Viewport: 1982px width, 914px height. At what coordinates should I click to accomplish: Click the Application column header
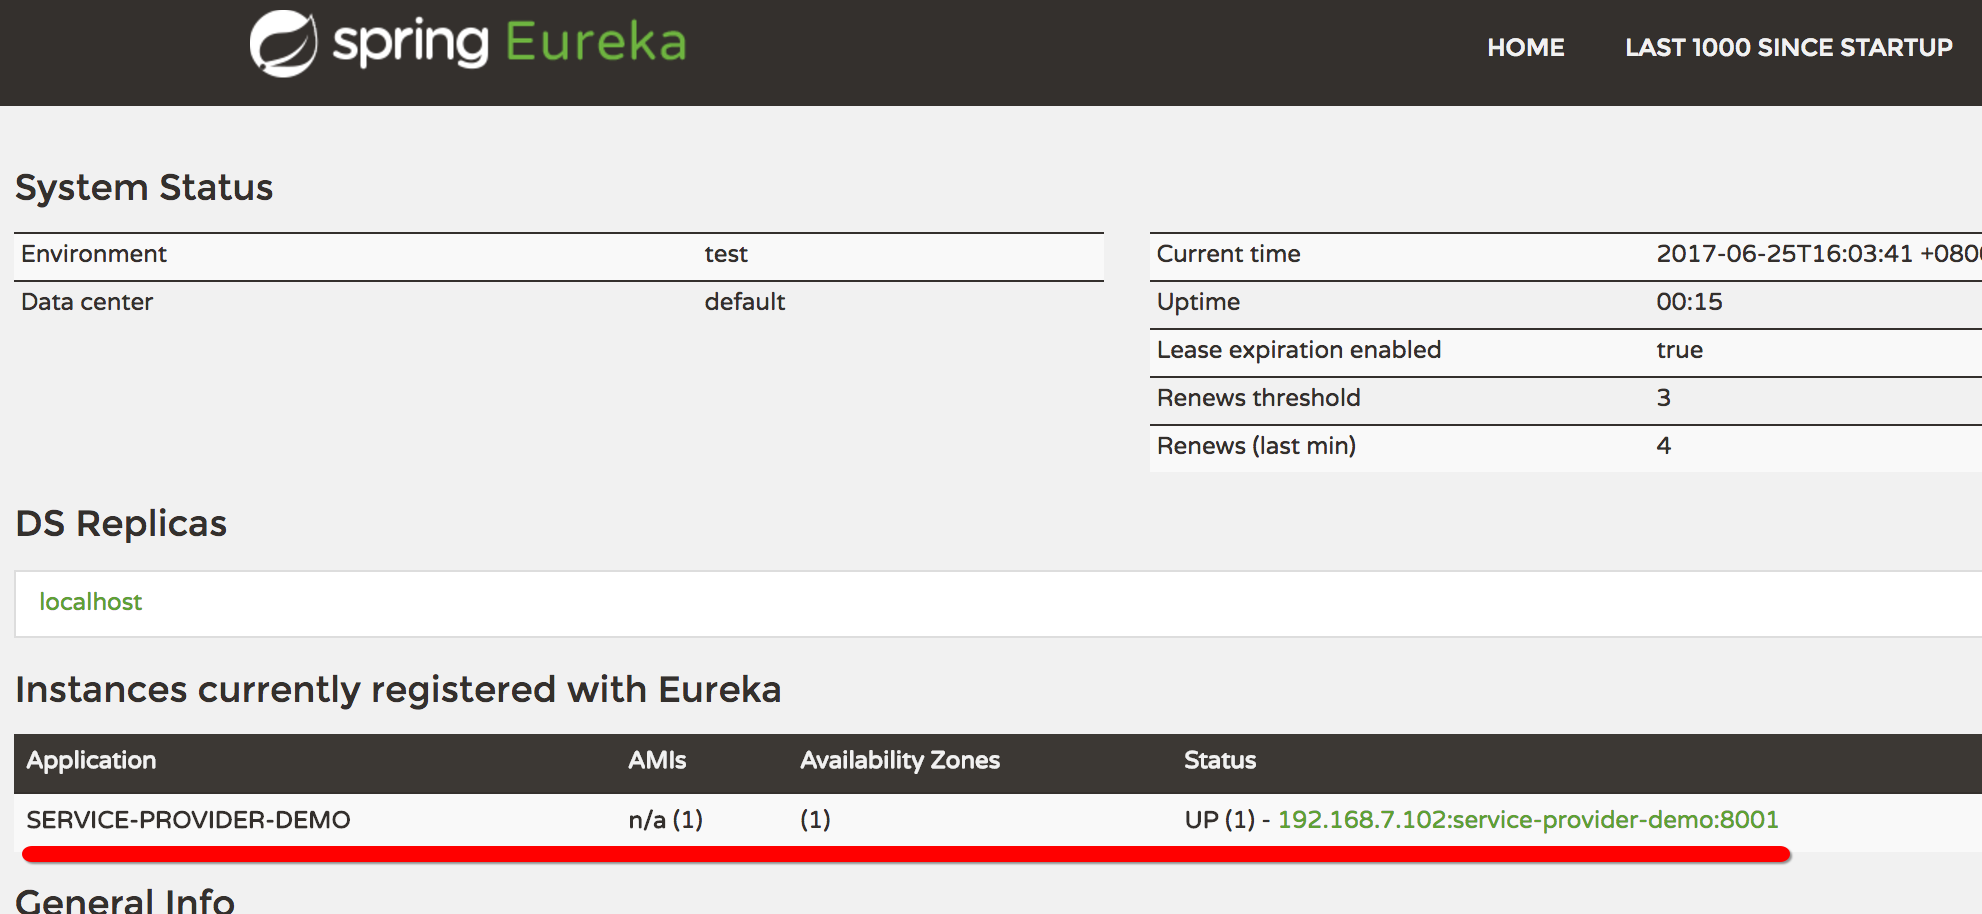[x=91, y=761]
